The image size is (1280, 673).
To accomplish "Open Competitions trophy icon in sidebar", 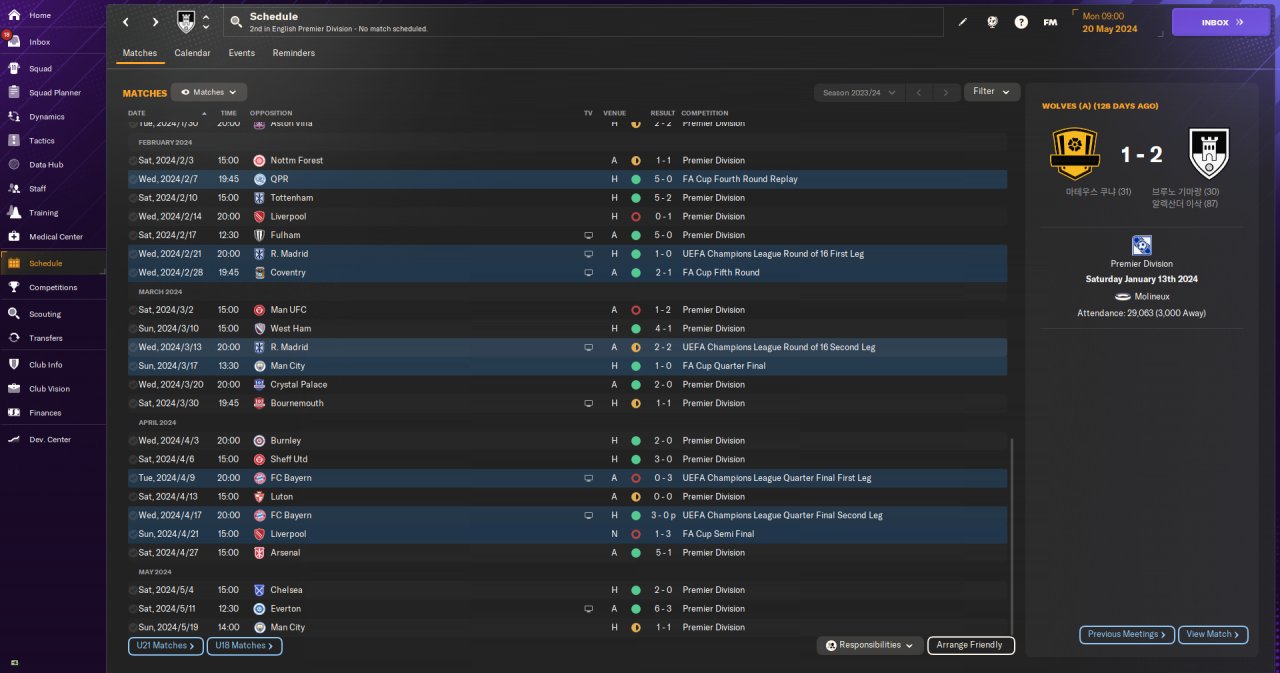I will coord(14,287).
